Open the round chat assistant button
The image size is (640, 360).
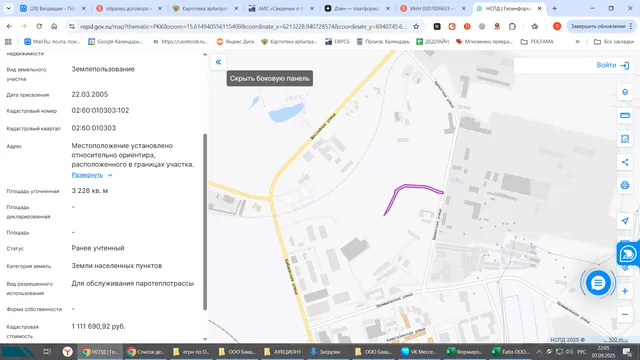tap(598, 283)
